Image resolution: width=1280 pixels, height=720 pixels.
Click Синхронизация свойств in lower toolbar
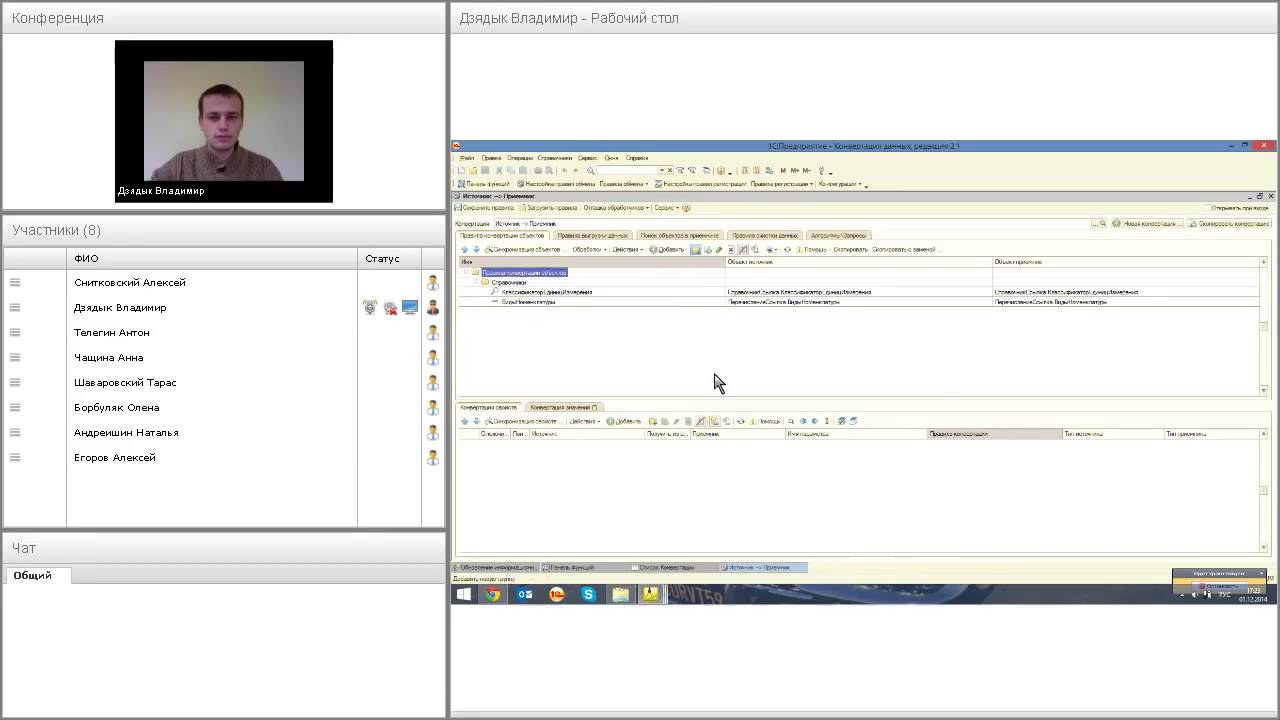pyautogui.click(x=523, y=421)
